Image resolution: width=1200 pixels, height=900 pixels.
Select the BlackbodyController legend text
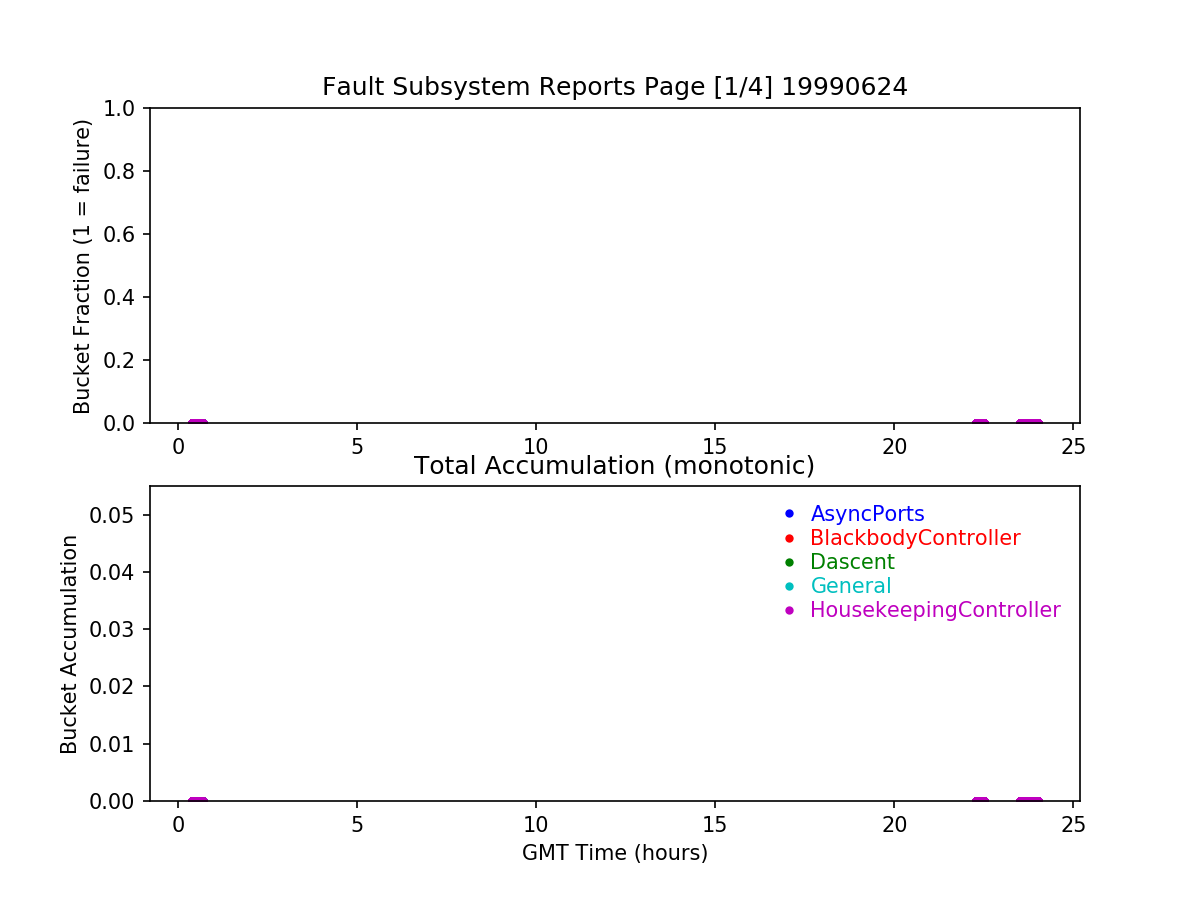[x=915, y=538]
